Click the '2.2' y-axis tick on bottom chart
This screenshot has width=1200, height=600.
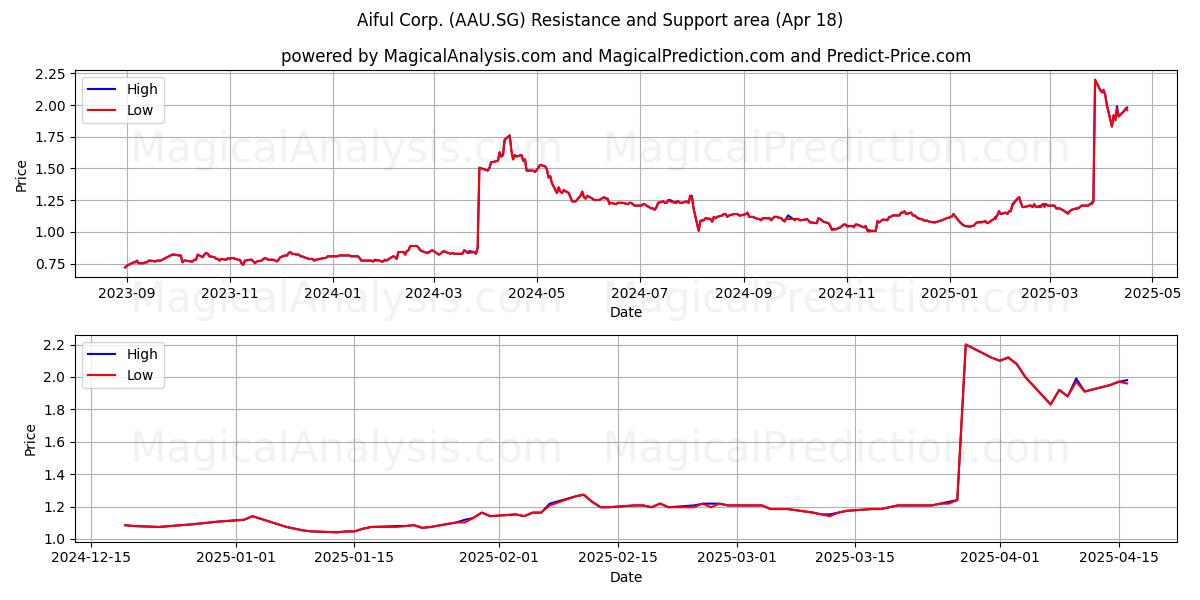point(56,345)
